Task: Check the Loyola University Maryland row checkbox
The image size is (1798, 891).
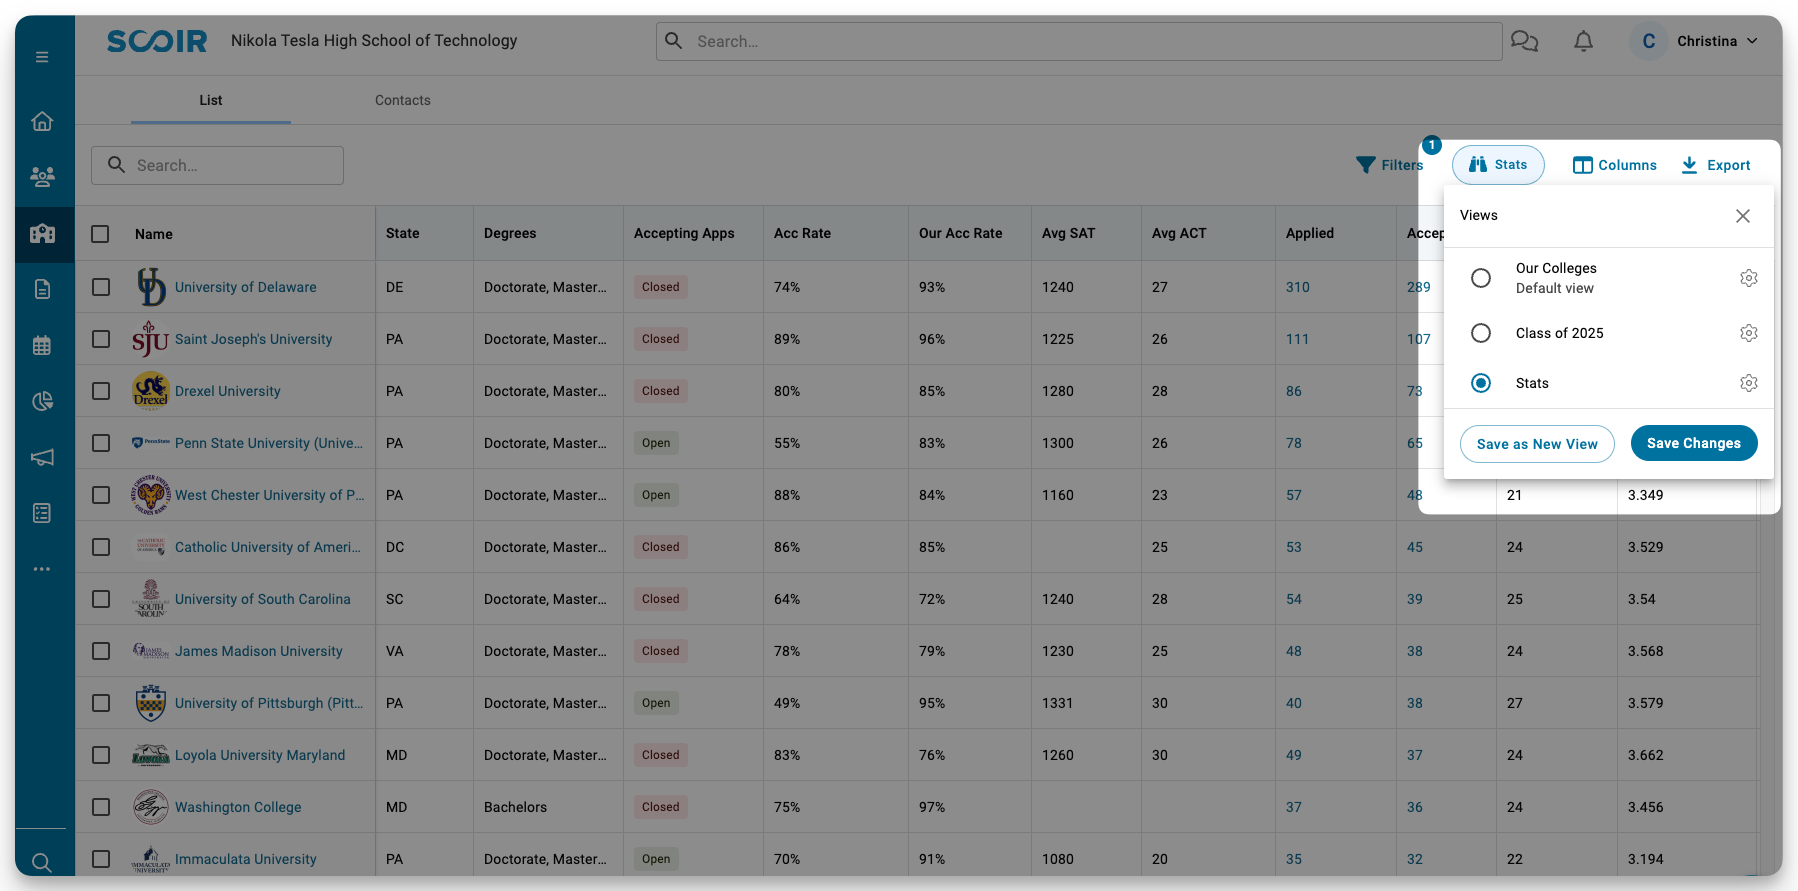Action: tap(101, 755)
